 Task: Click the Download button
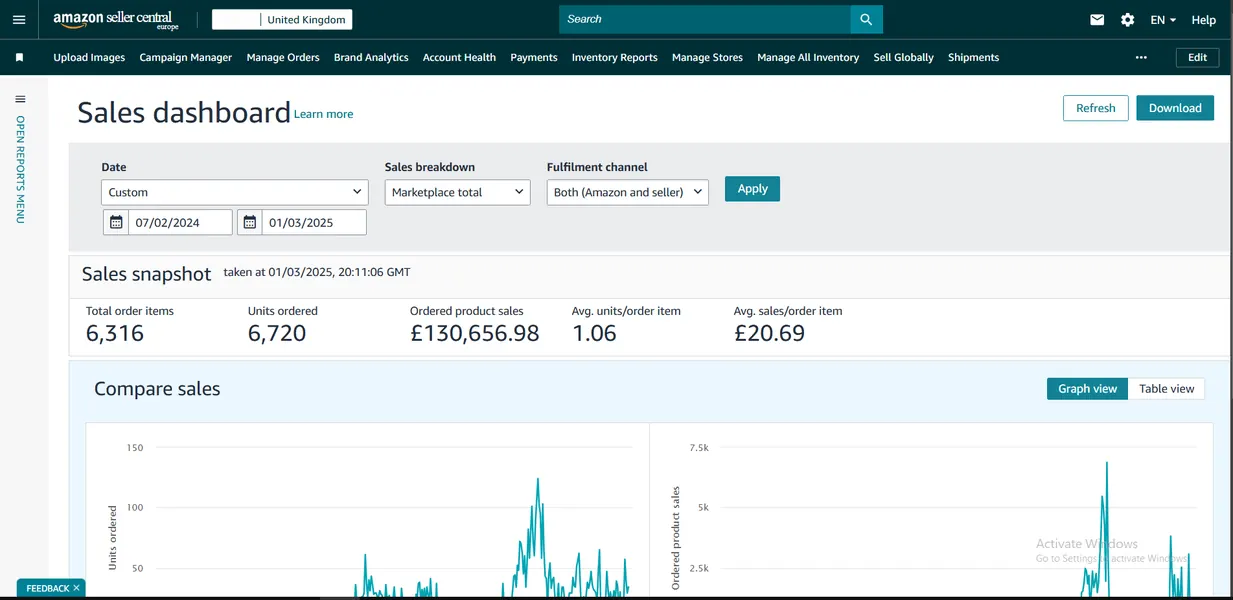pos(1175,108)
